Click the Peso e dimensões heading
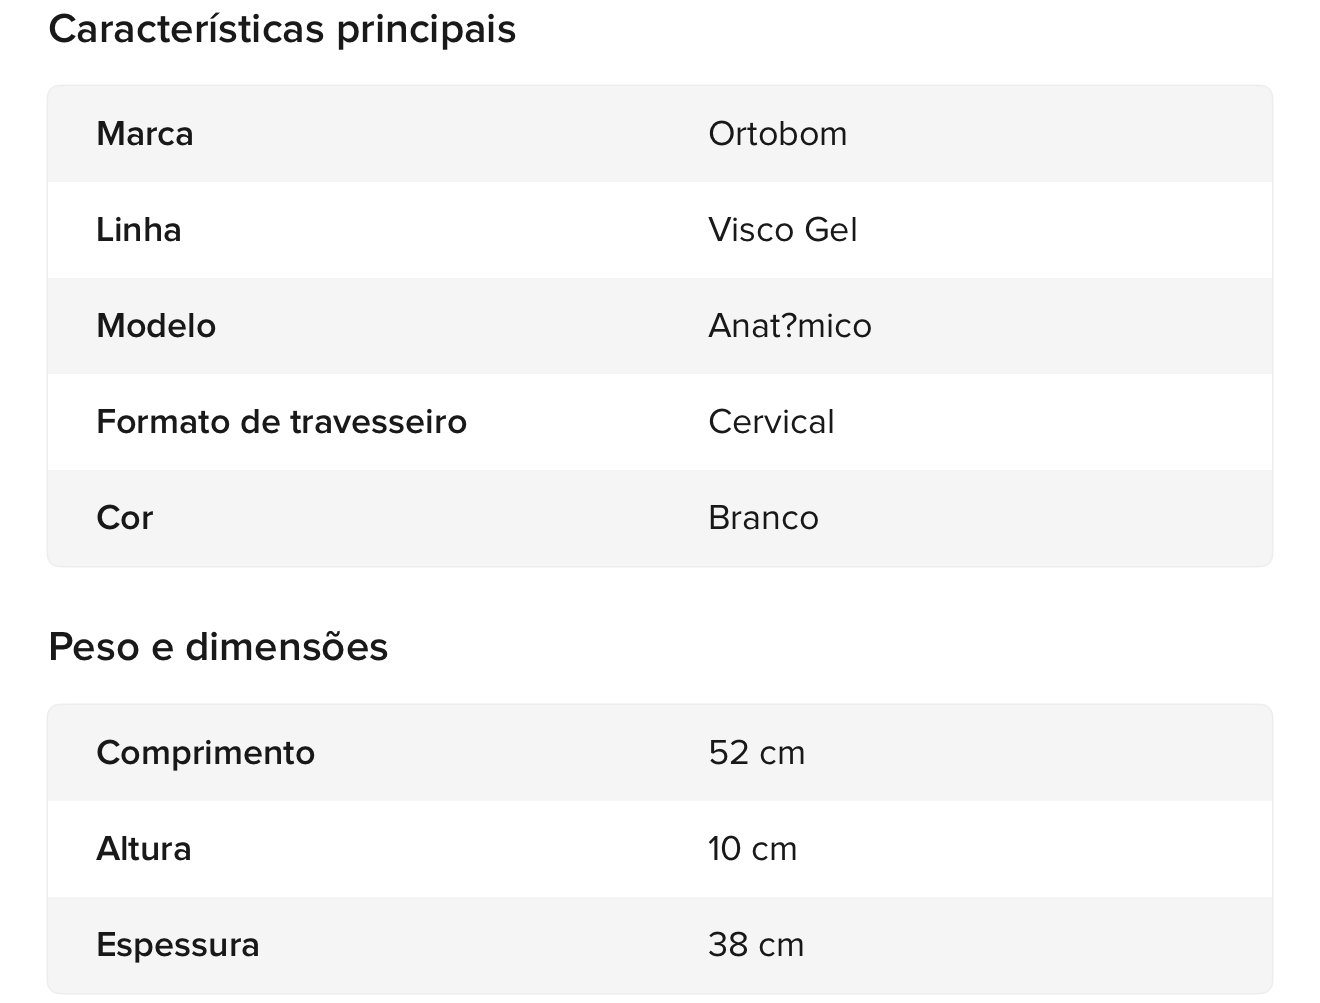This screenshot has height=1003, width=1320. click(x=218, y=647)
